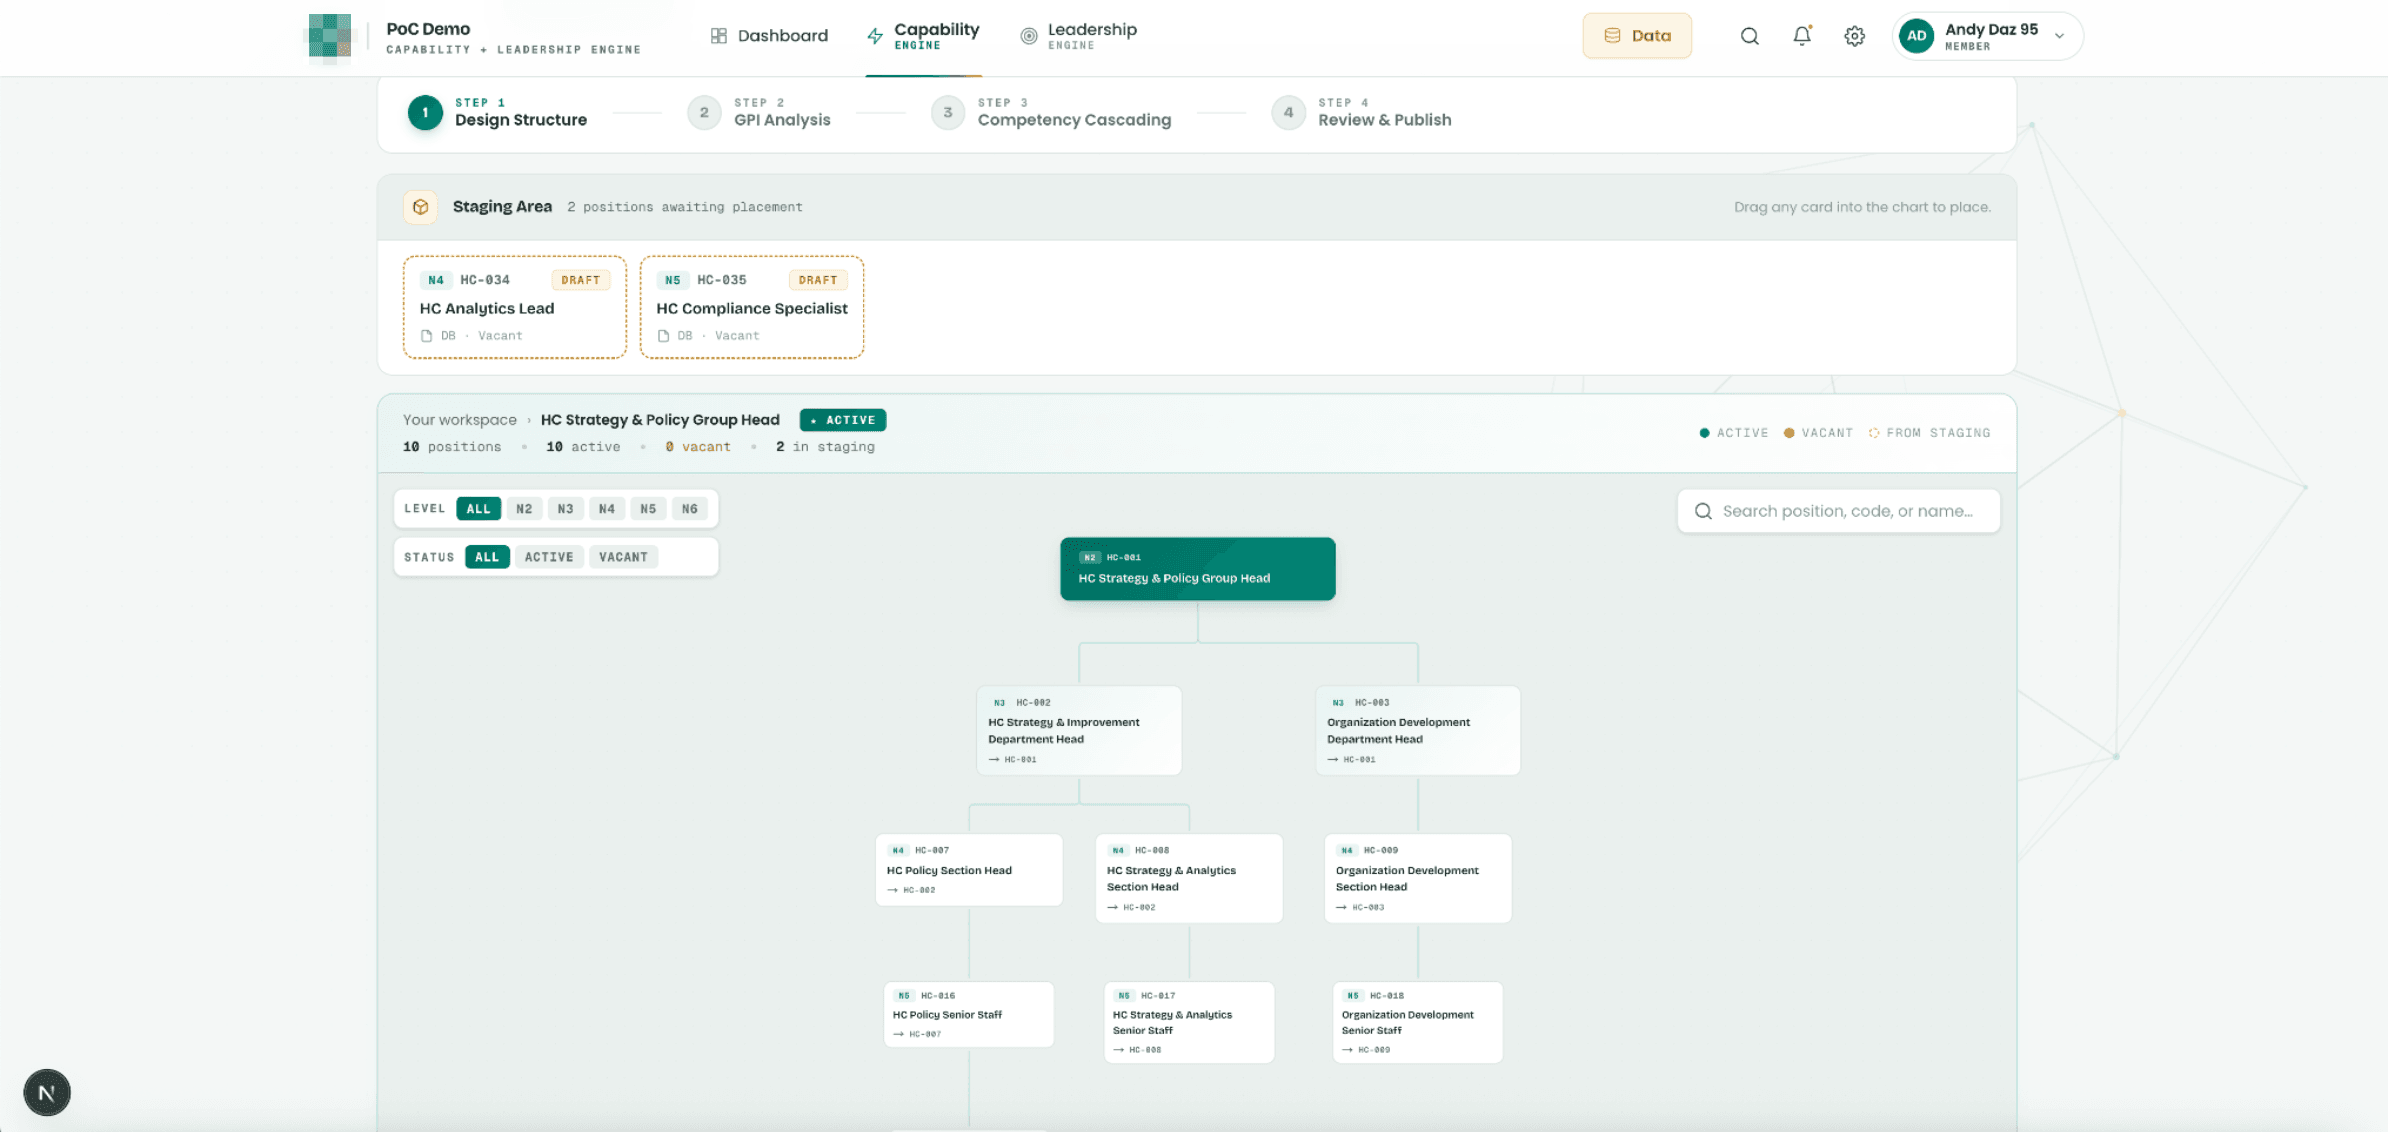Image resolution: width=2388 pixels, height=1132 pixels.
Task: Select the Organization Development Senior Staff node
Action: [x=1418, y=1022]
